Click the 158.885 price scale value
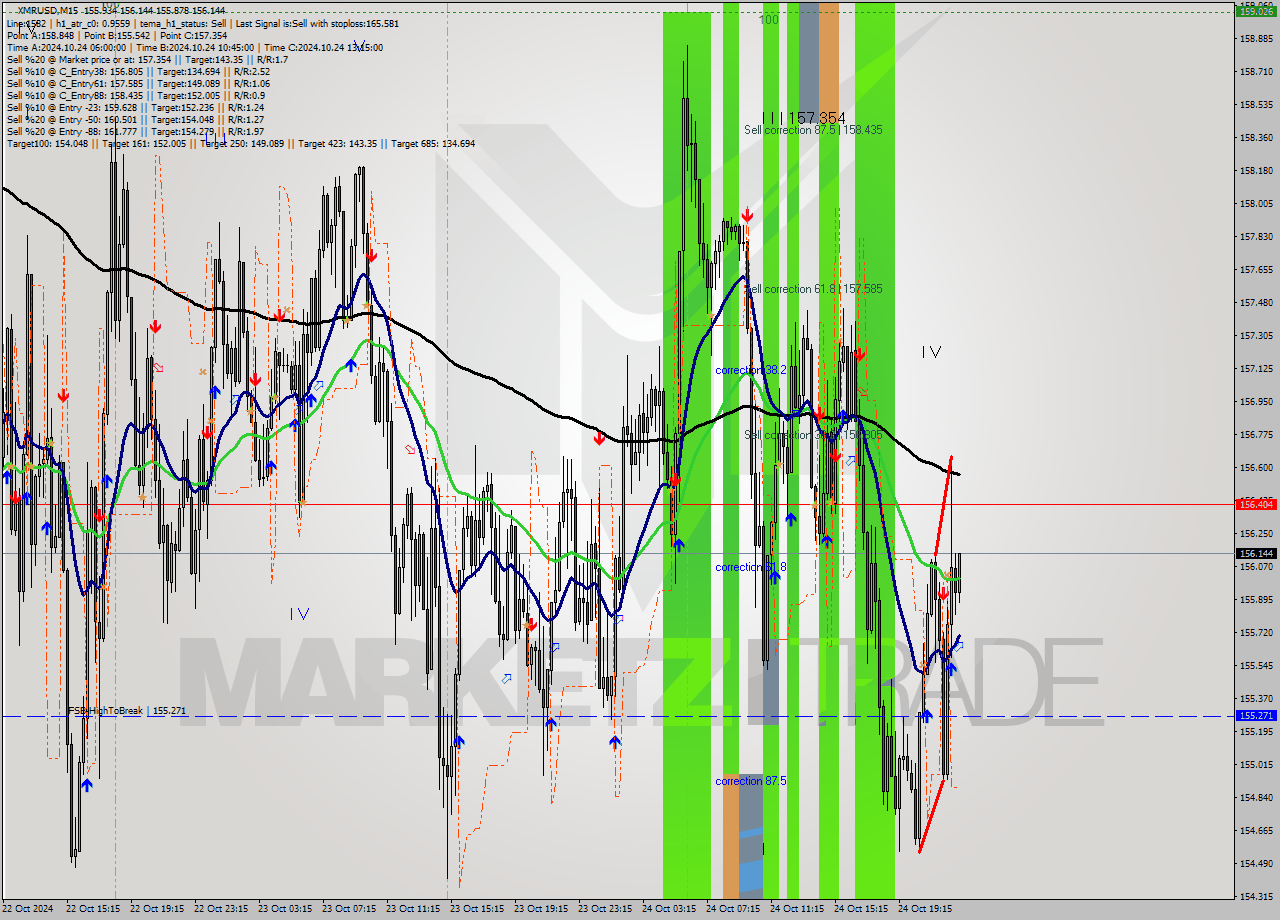Screen dimensions: 1280x920 (x=1256, y=39)
